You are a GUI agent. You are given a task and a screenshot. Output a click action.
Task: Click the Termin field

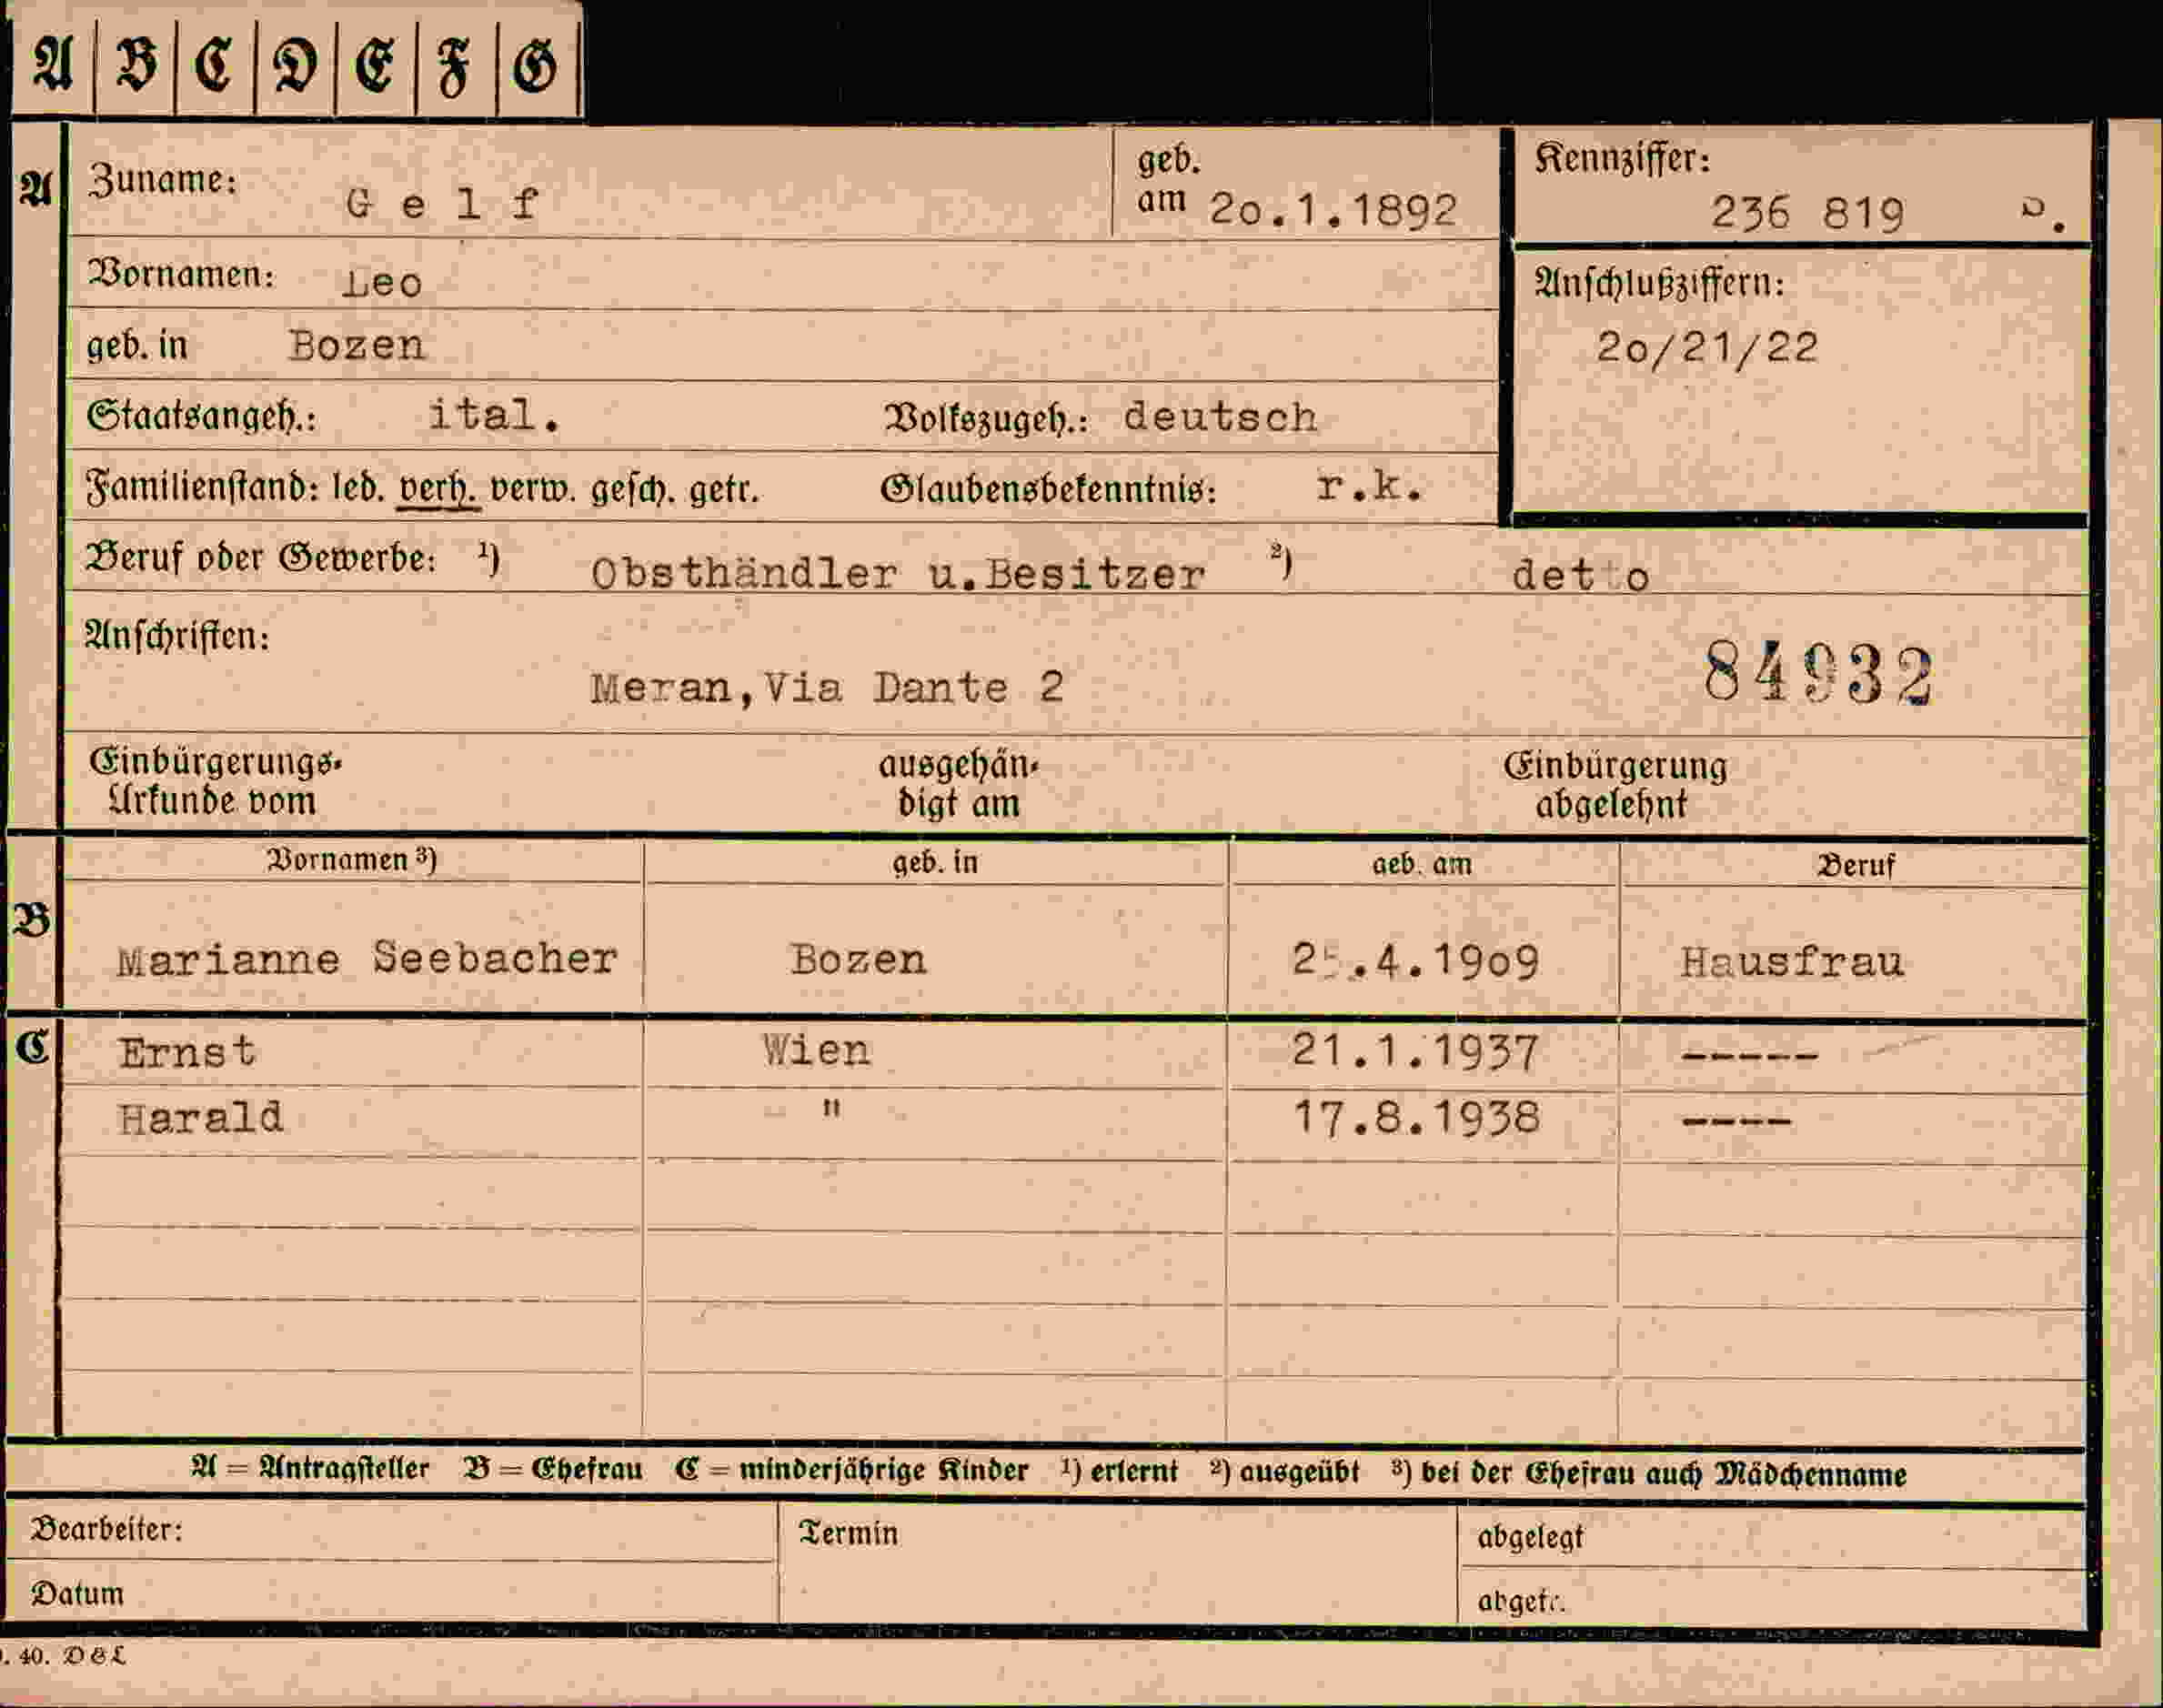pyautogui.click(x=1118, y=1564)
